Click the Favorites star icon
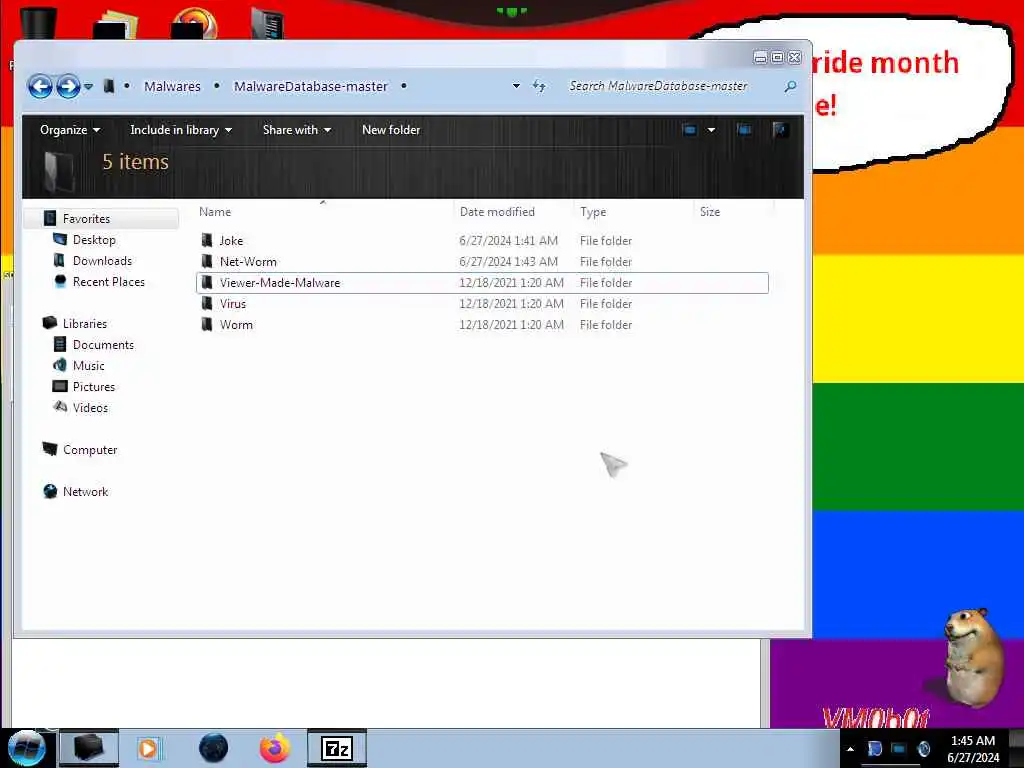Screen dimensions: 1024x768 pyautogui.click(x=50, y=218)
